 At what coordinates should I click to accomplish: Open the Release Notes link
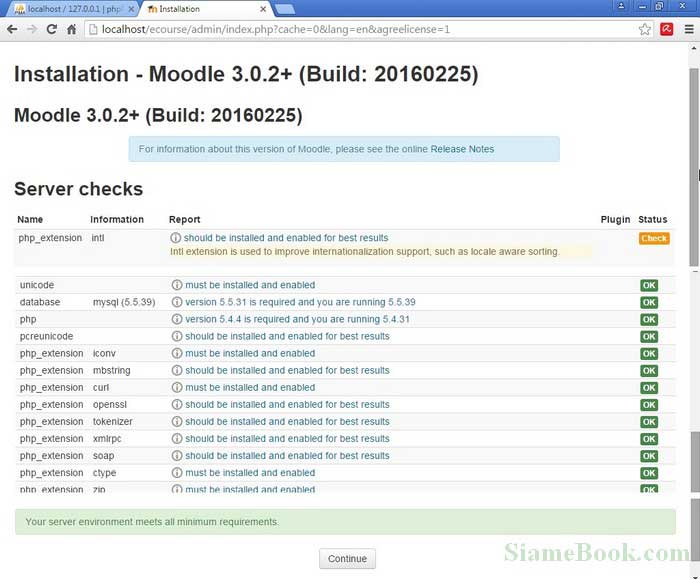click(x=462, y=149)
